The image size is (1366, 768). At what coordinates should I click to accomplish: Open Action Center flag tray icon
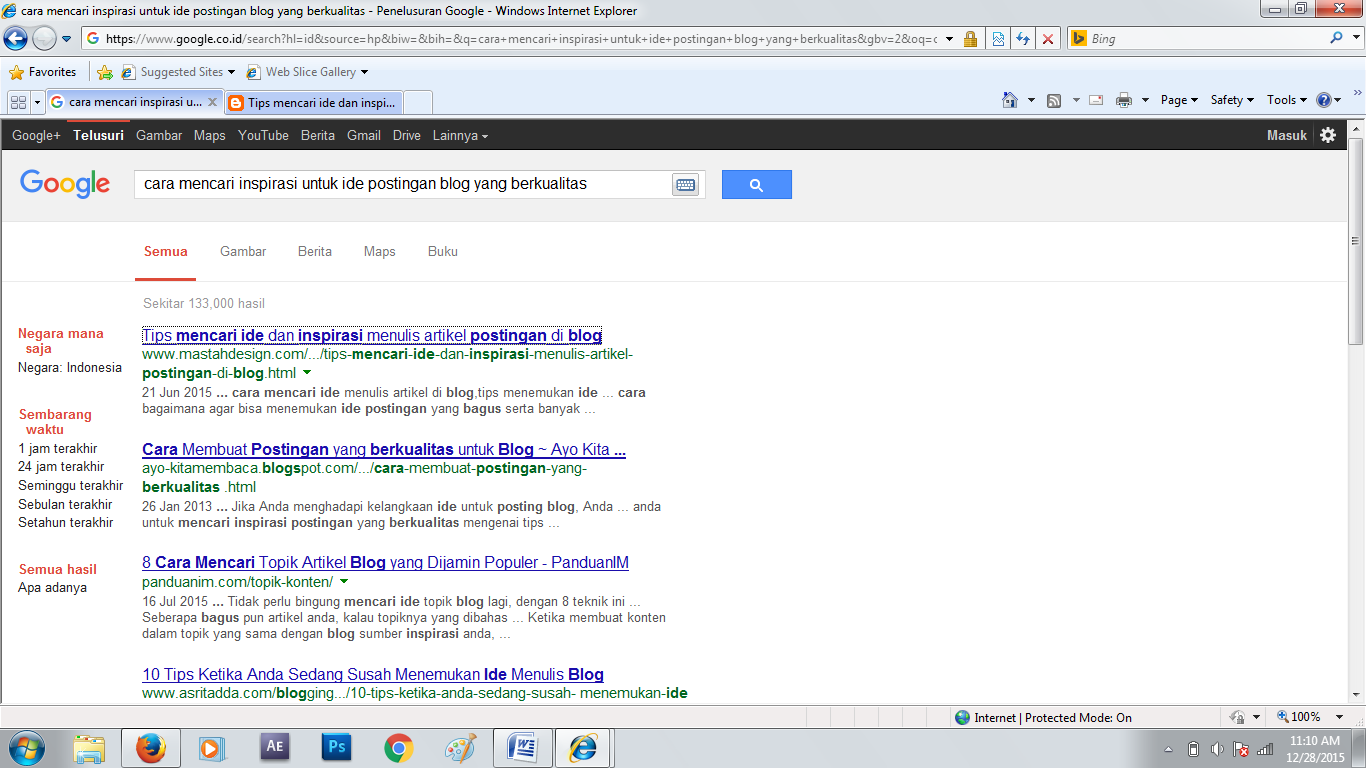(1241, 749)
